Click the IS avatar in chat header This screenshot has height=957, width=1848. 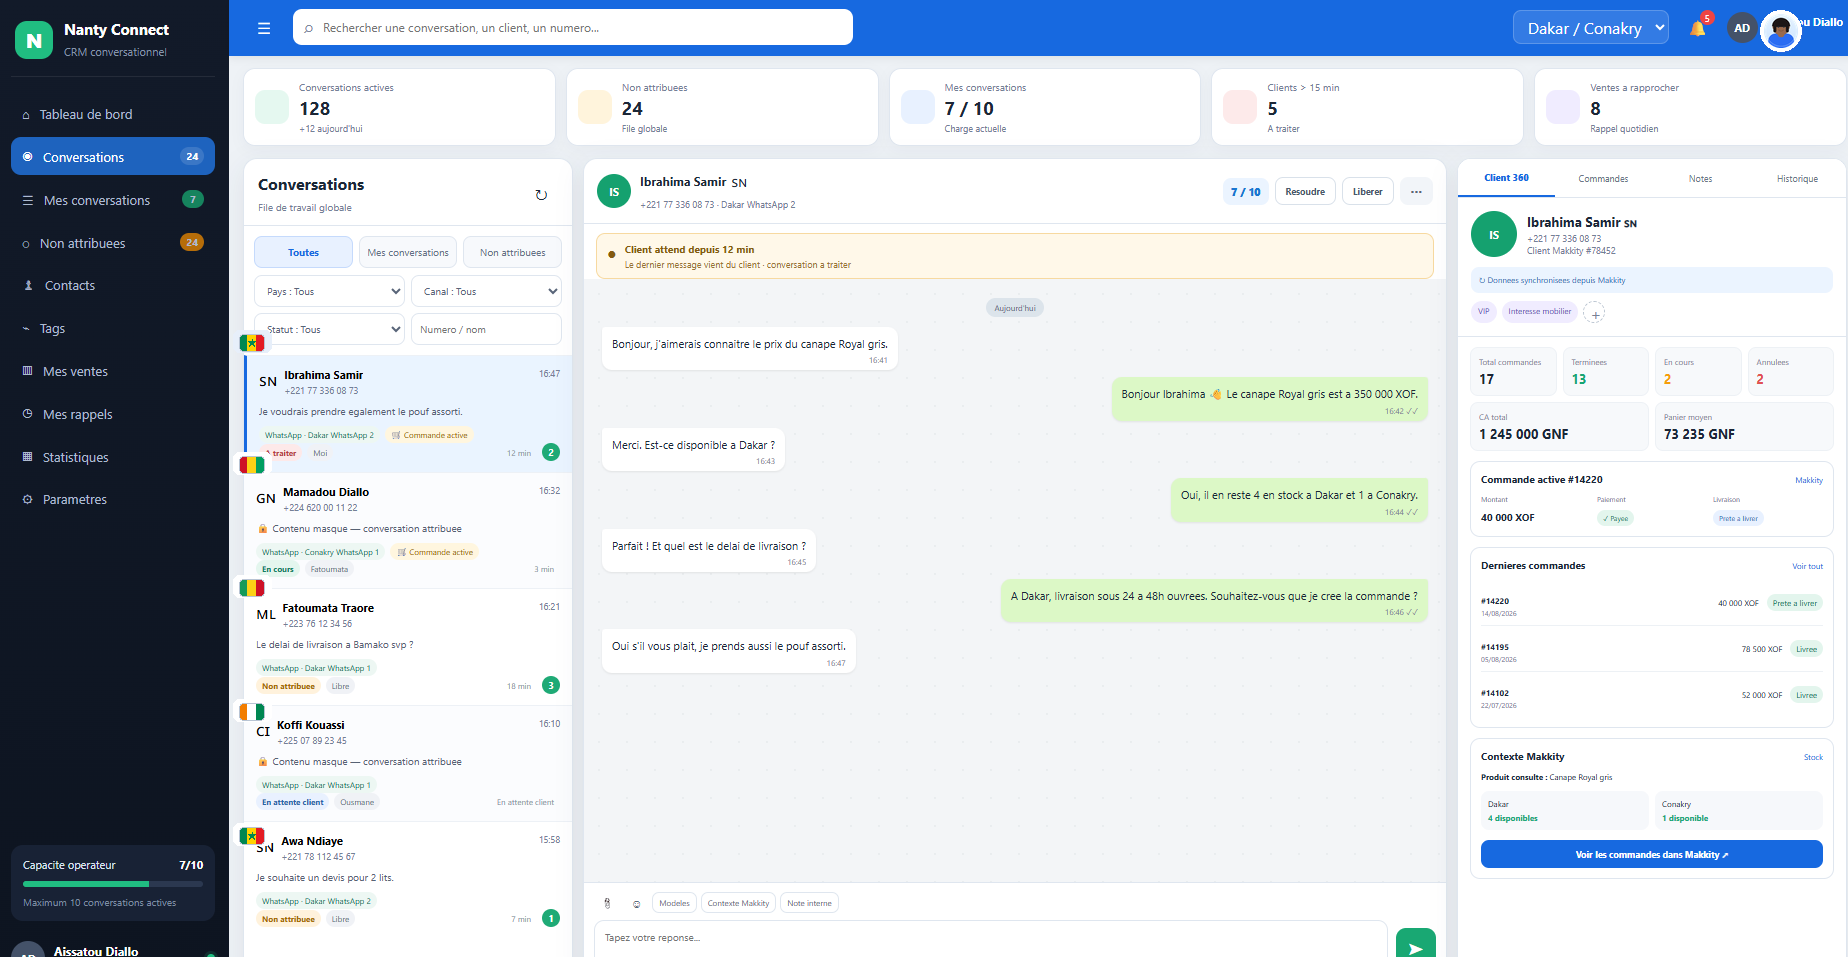614,191
